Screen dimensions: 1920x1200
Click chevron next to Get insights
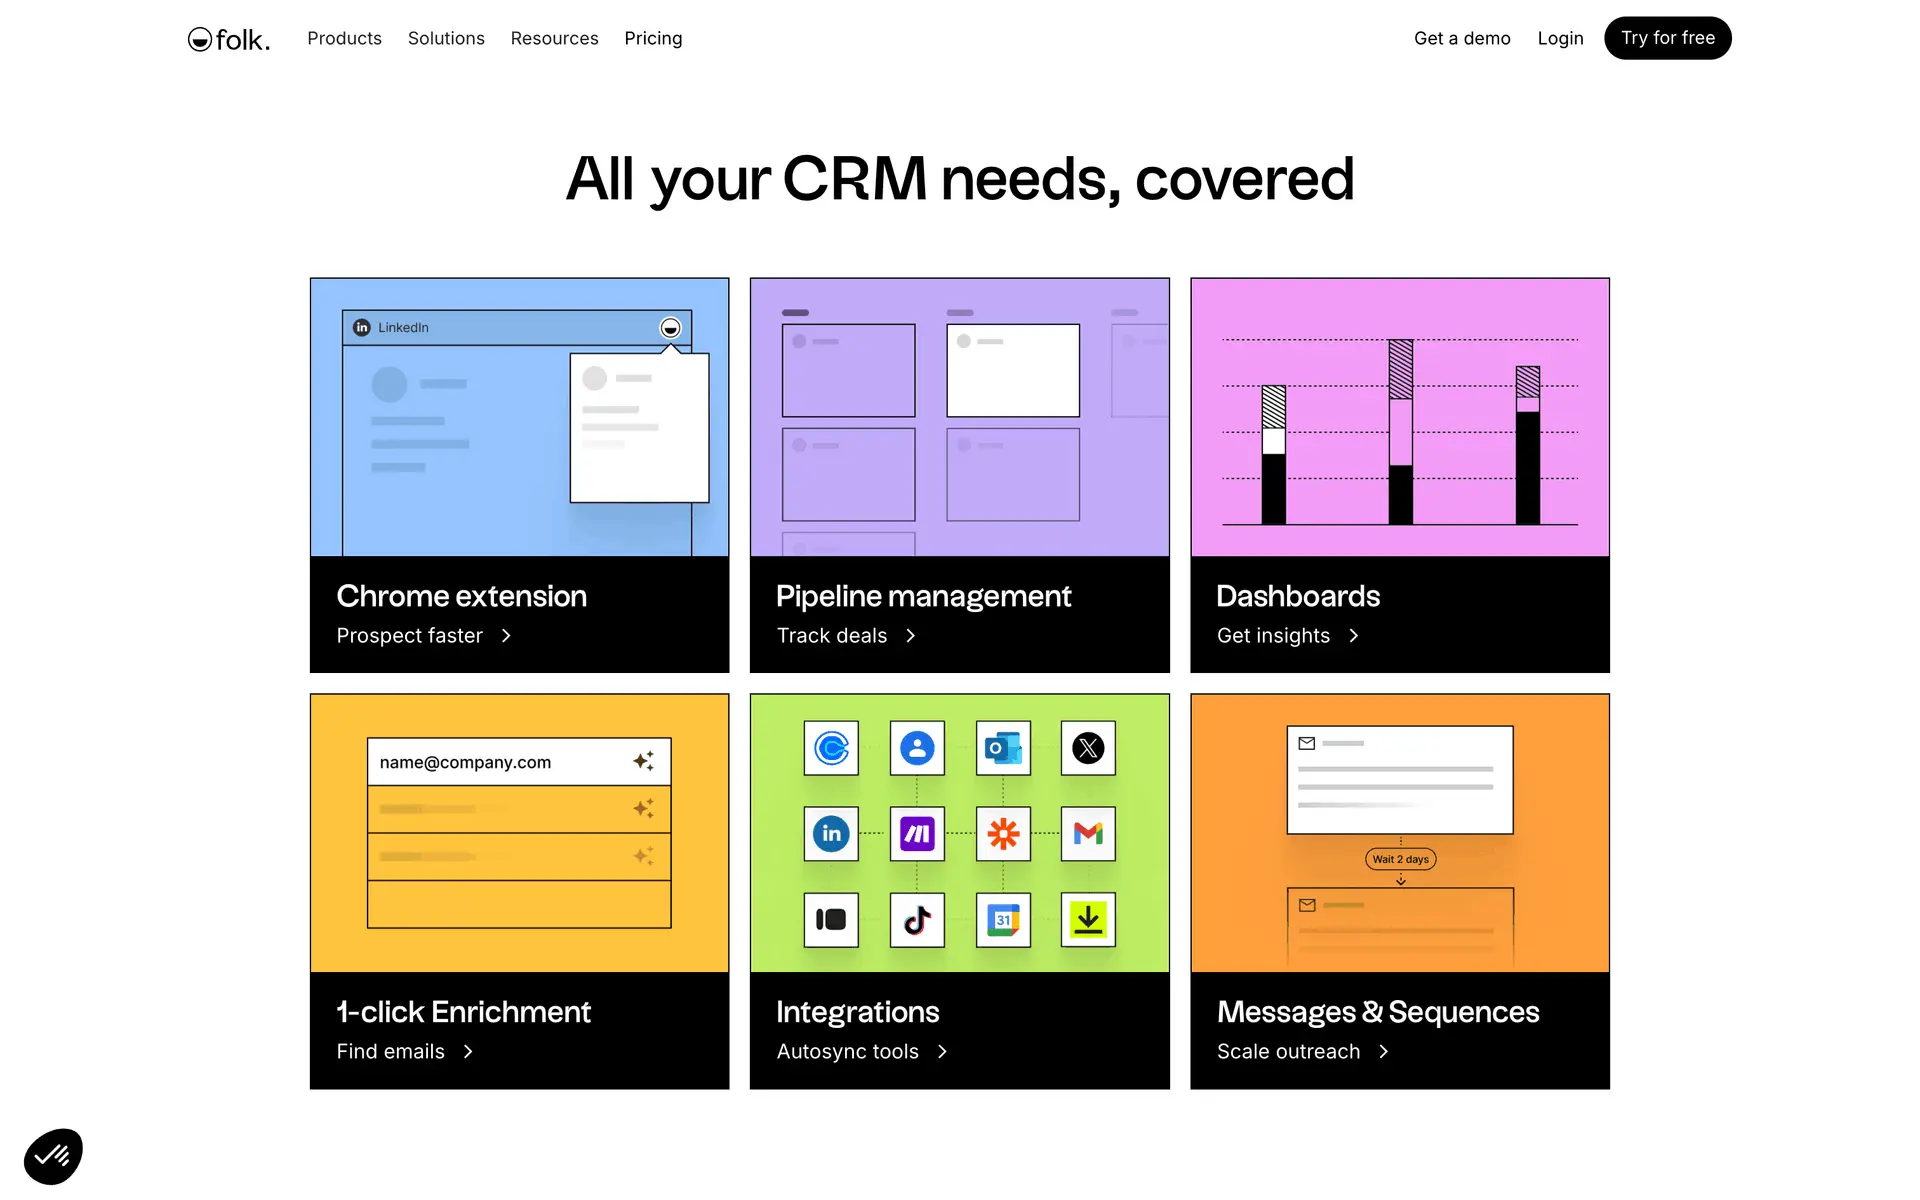(x=1353, y=636)
